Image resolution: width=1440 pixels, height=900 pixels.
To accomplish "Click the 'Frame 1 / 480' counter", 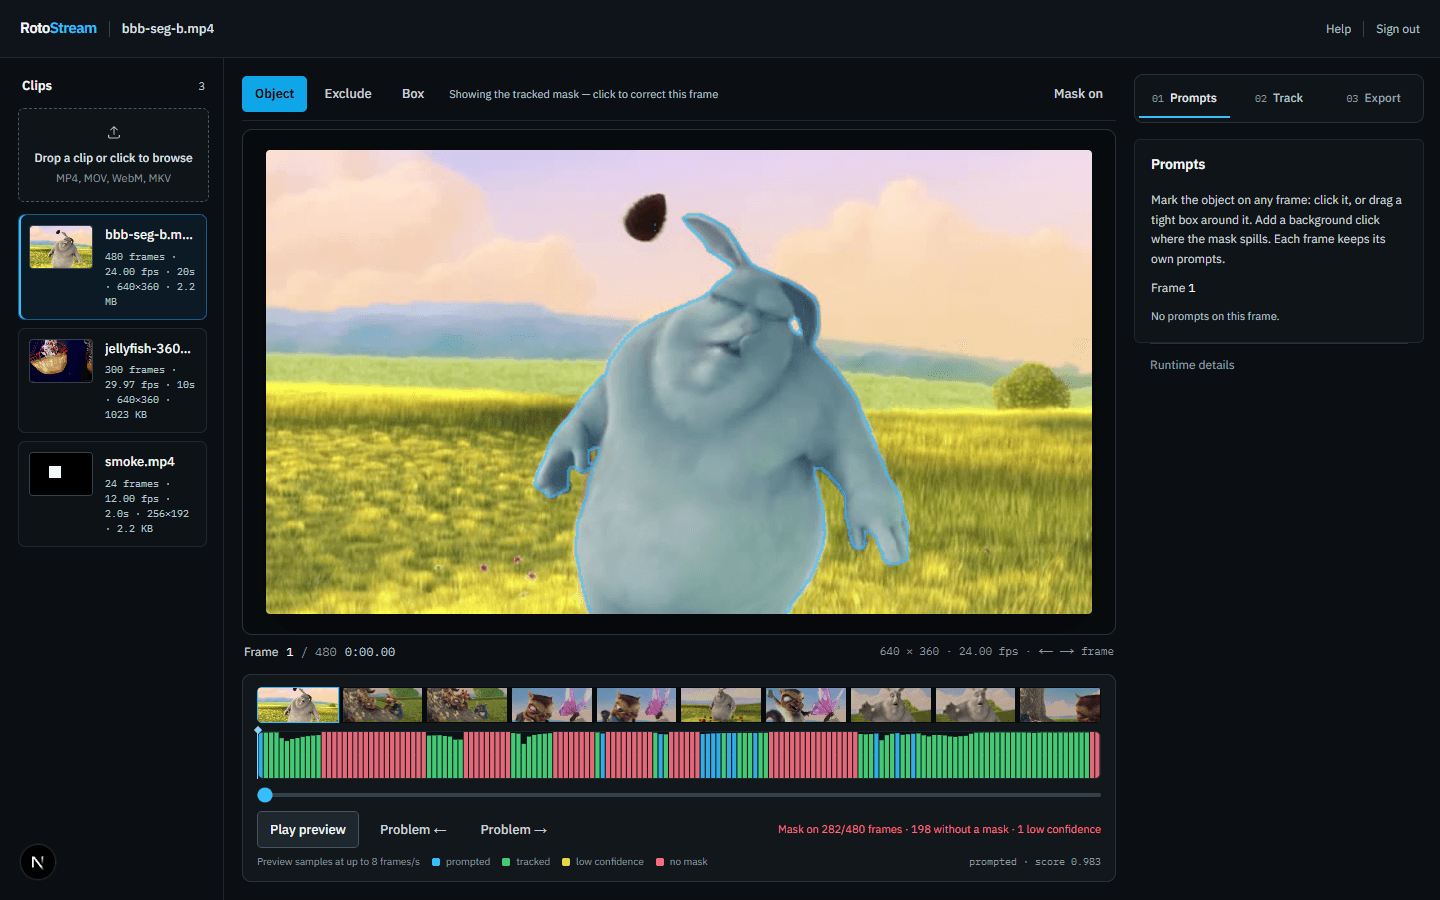I will click(x=290, y=652).
